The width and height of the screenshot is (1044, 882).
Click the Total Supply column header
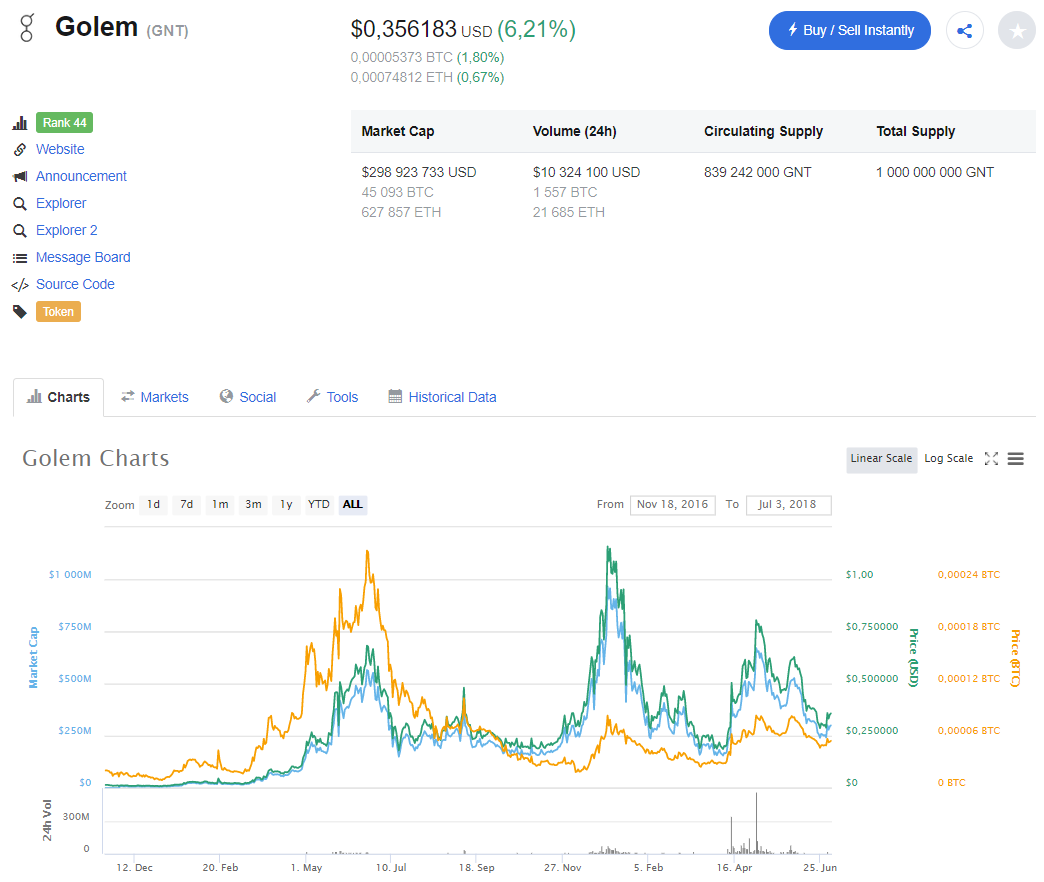click(x=915, y=132)
